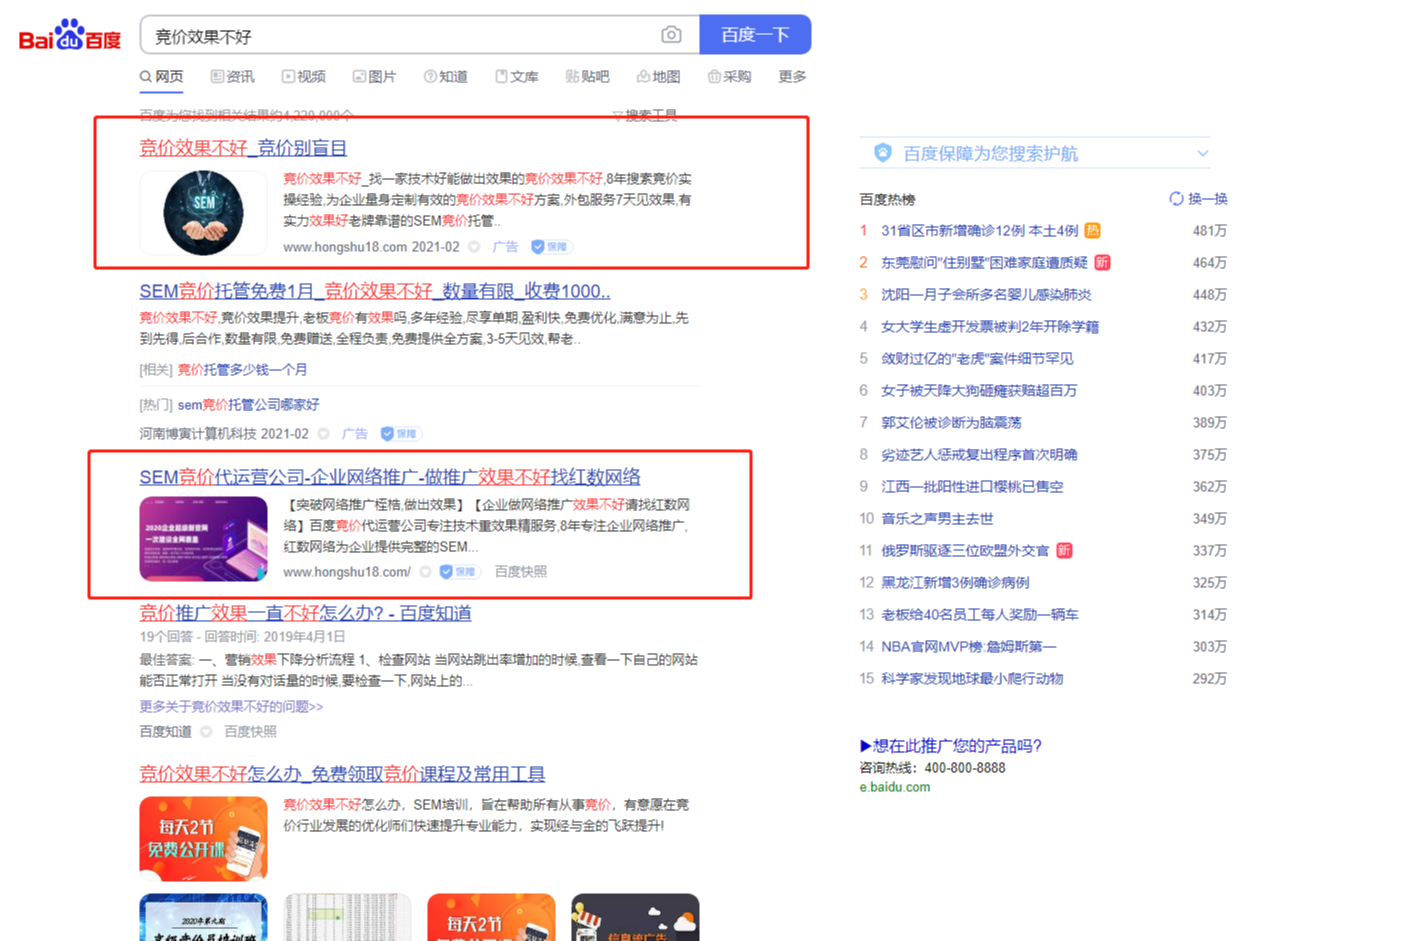
Task: Go to the 文库 tab
Action: coord(516,77)
